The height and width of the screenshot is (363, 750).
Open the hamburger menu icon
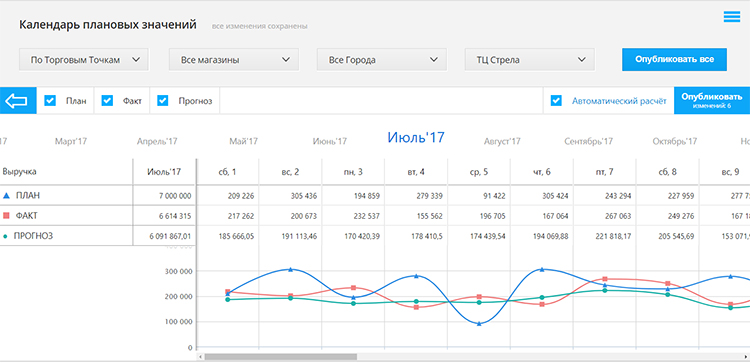(731, 17)
